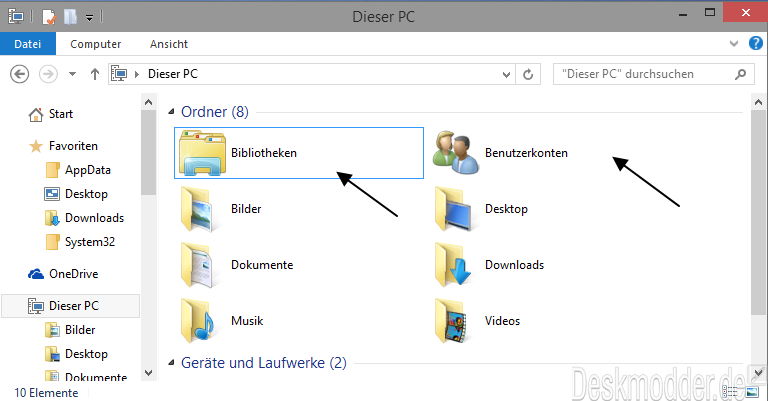Open the Dokumente folder icon in main pane

[197, 265]
